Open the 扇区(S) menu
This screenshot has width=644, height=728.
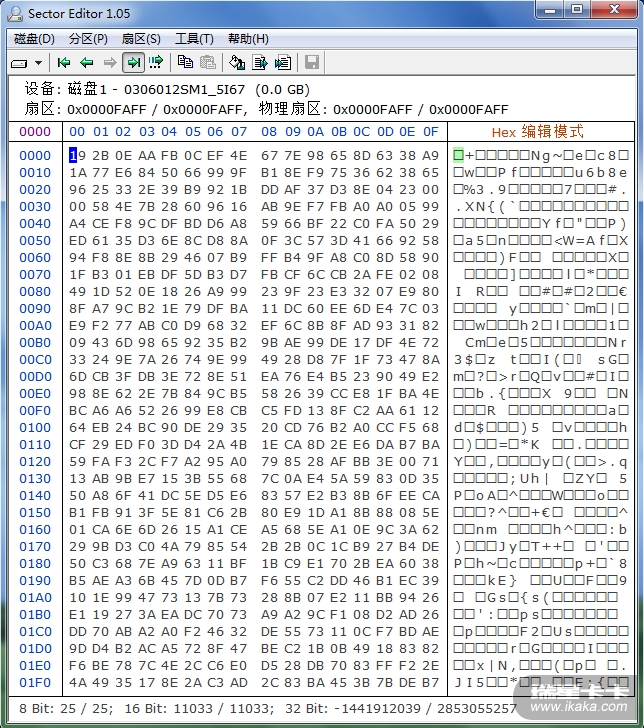click(x=141, y=39)
